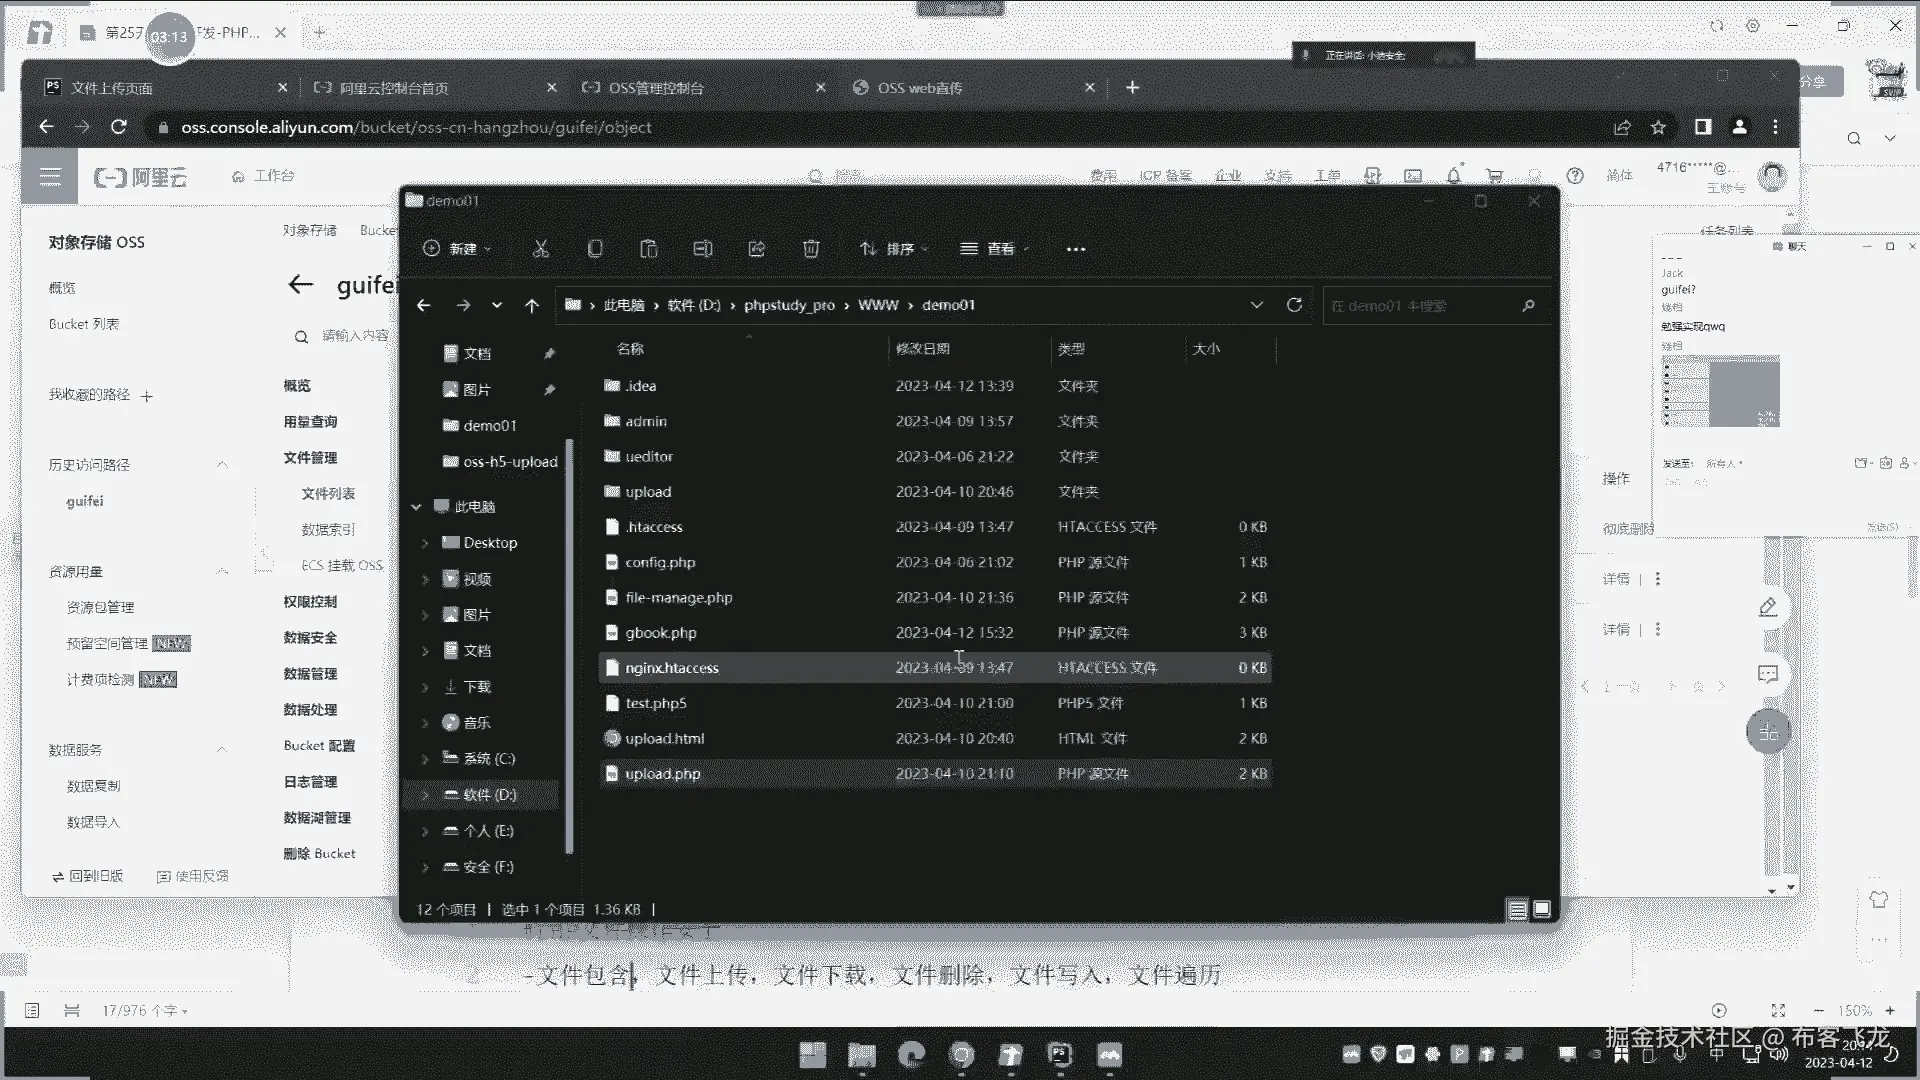Click the Paste icon in Explorer toolbar
Image resolution: width=1920 pixels, height=1080 pixels.
point(649,249)
